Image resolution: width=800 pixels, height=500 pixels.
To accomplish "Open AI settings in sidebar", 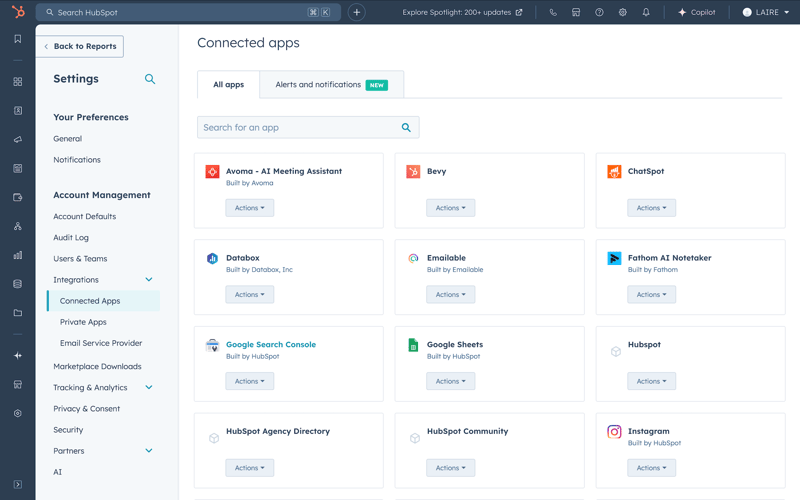I will (58, 472).
